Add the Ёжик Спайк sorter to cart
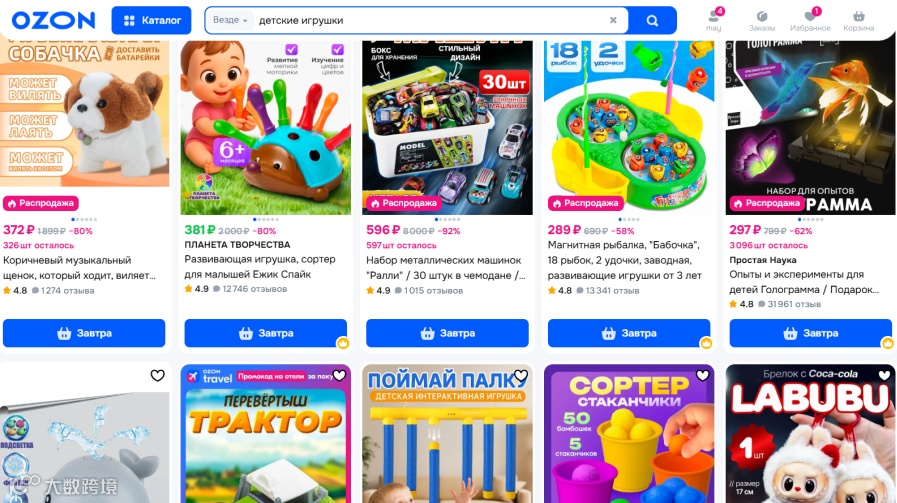Screen dimensions: 897x503 coord(265,333)
